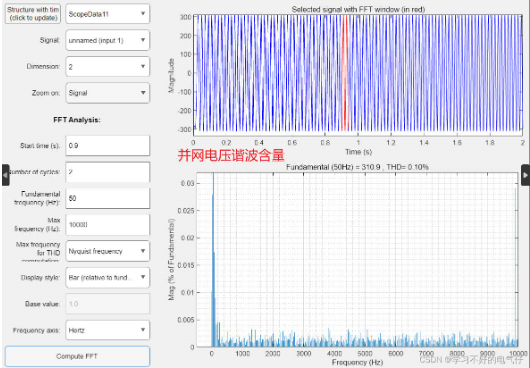Image resolution: width=530 pixels, height=368 pixels.
Task: Open the Frequency axis Hertz dropdown
Action: 107,330
